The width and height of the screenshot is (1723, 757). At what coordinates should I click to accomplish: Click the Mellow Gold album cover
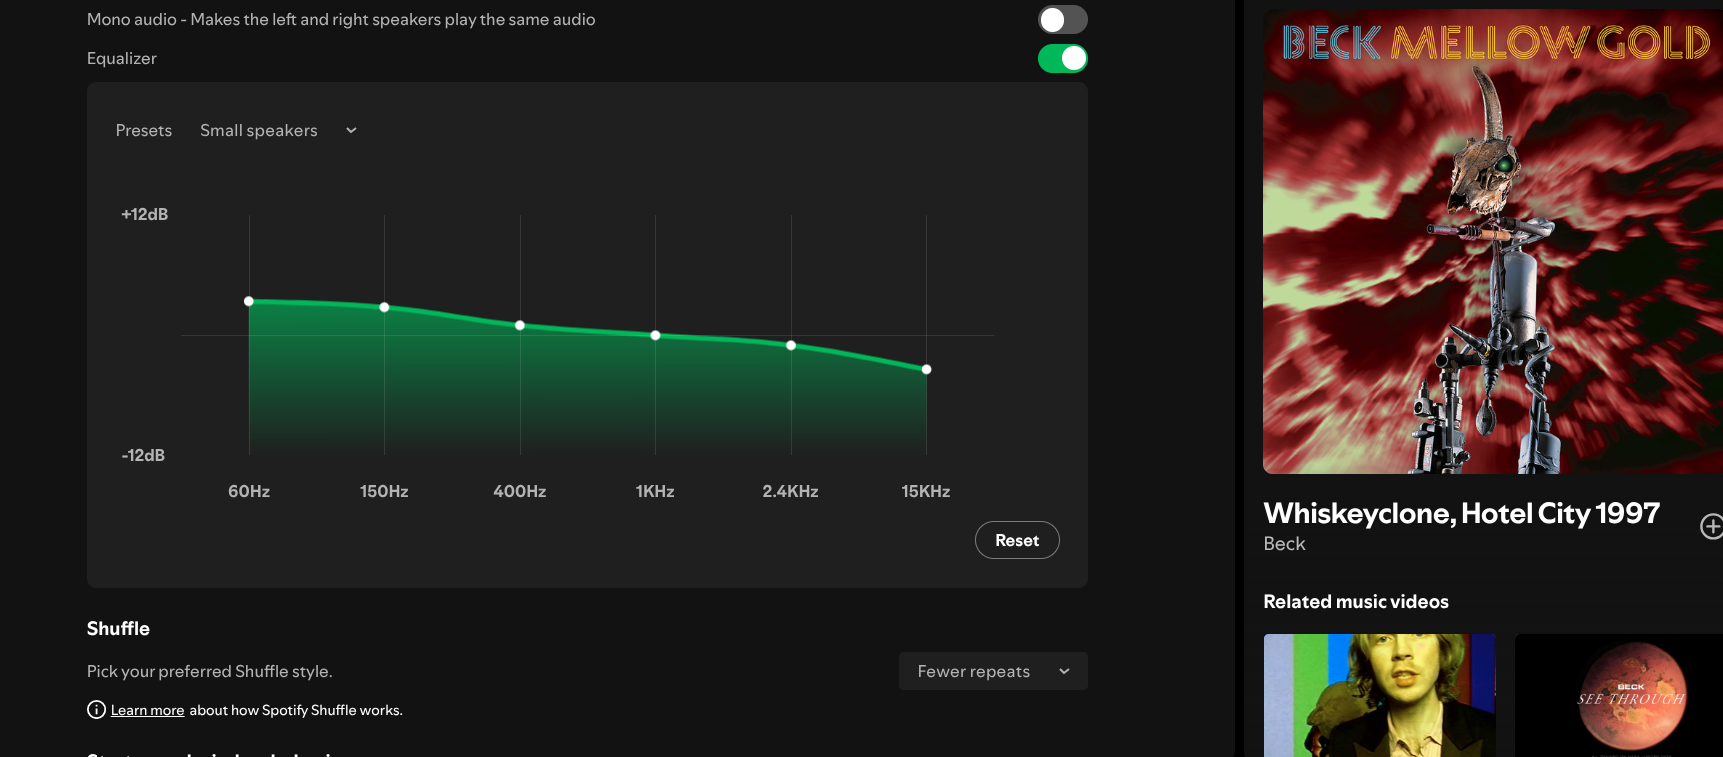[x=1493, y=242]
